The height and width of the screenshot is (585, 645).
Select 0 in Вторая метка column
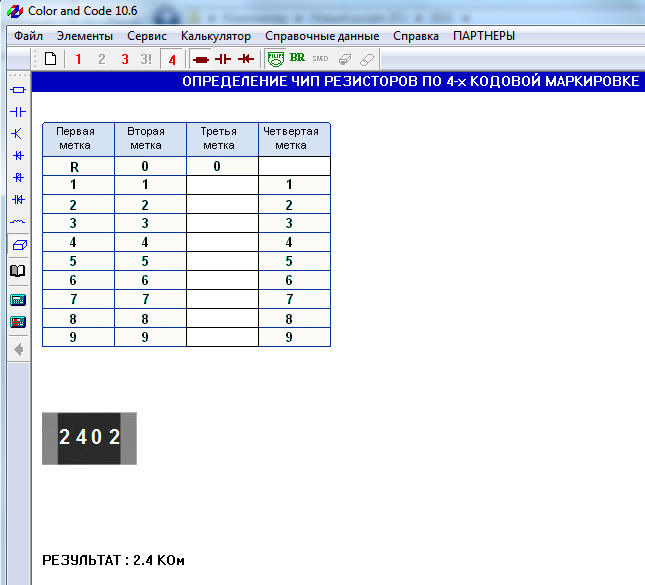click(151, 166)
